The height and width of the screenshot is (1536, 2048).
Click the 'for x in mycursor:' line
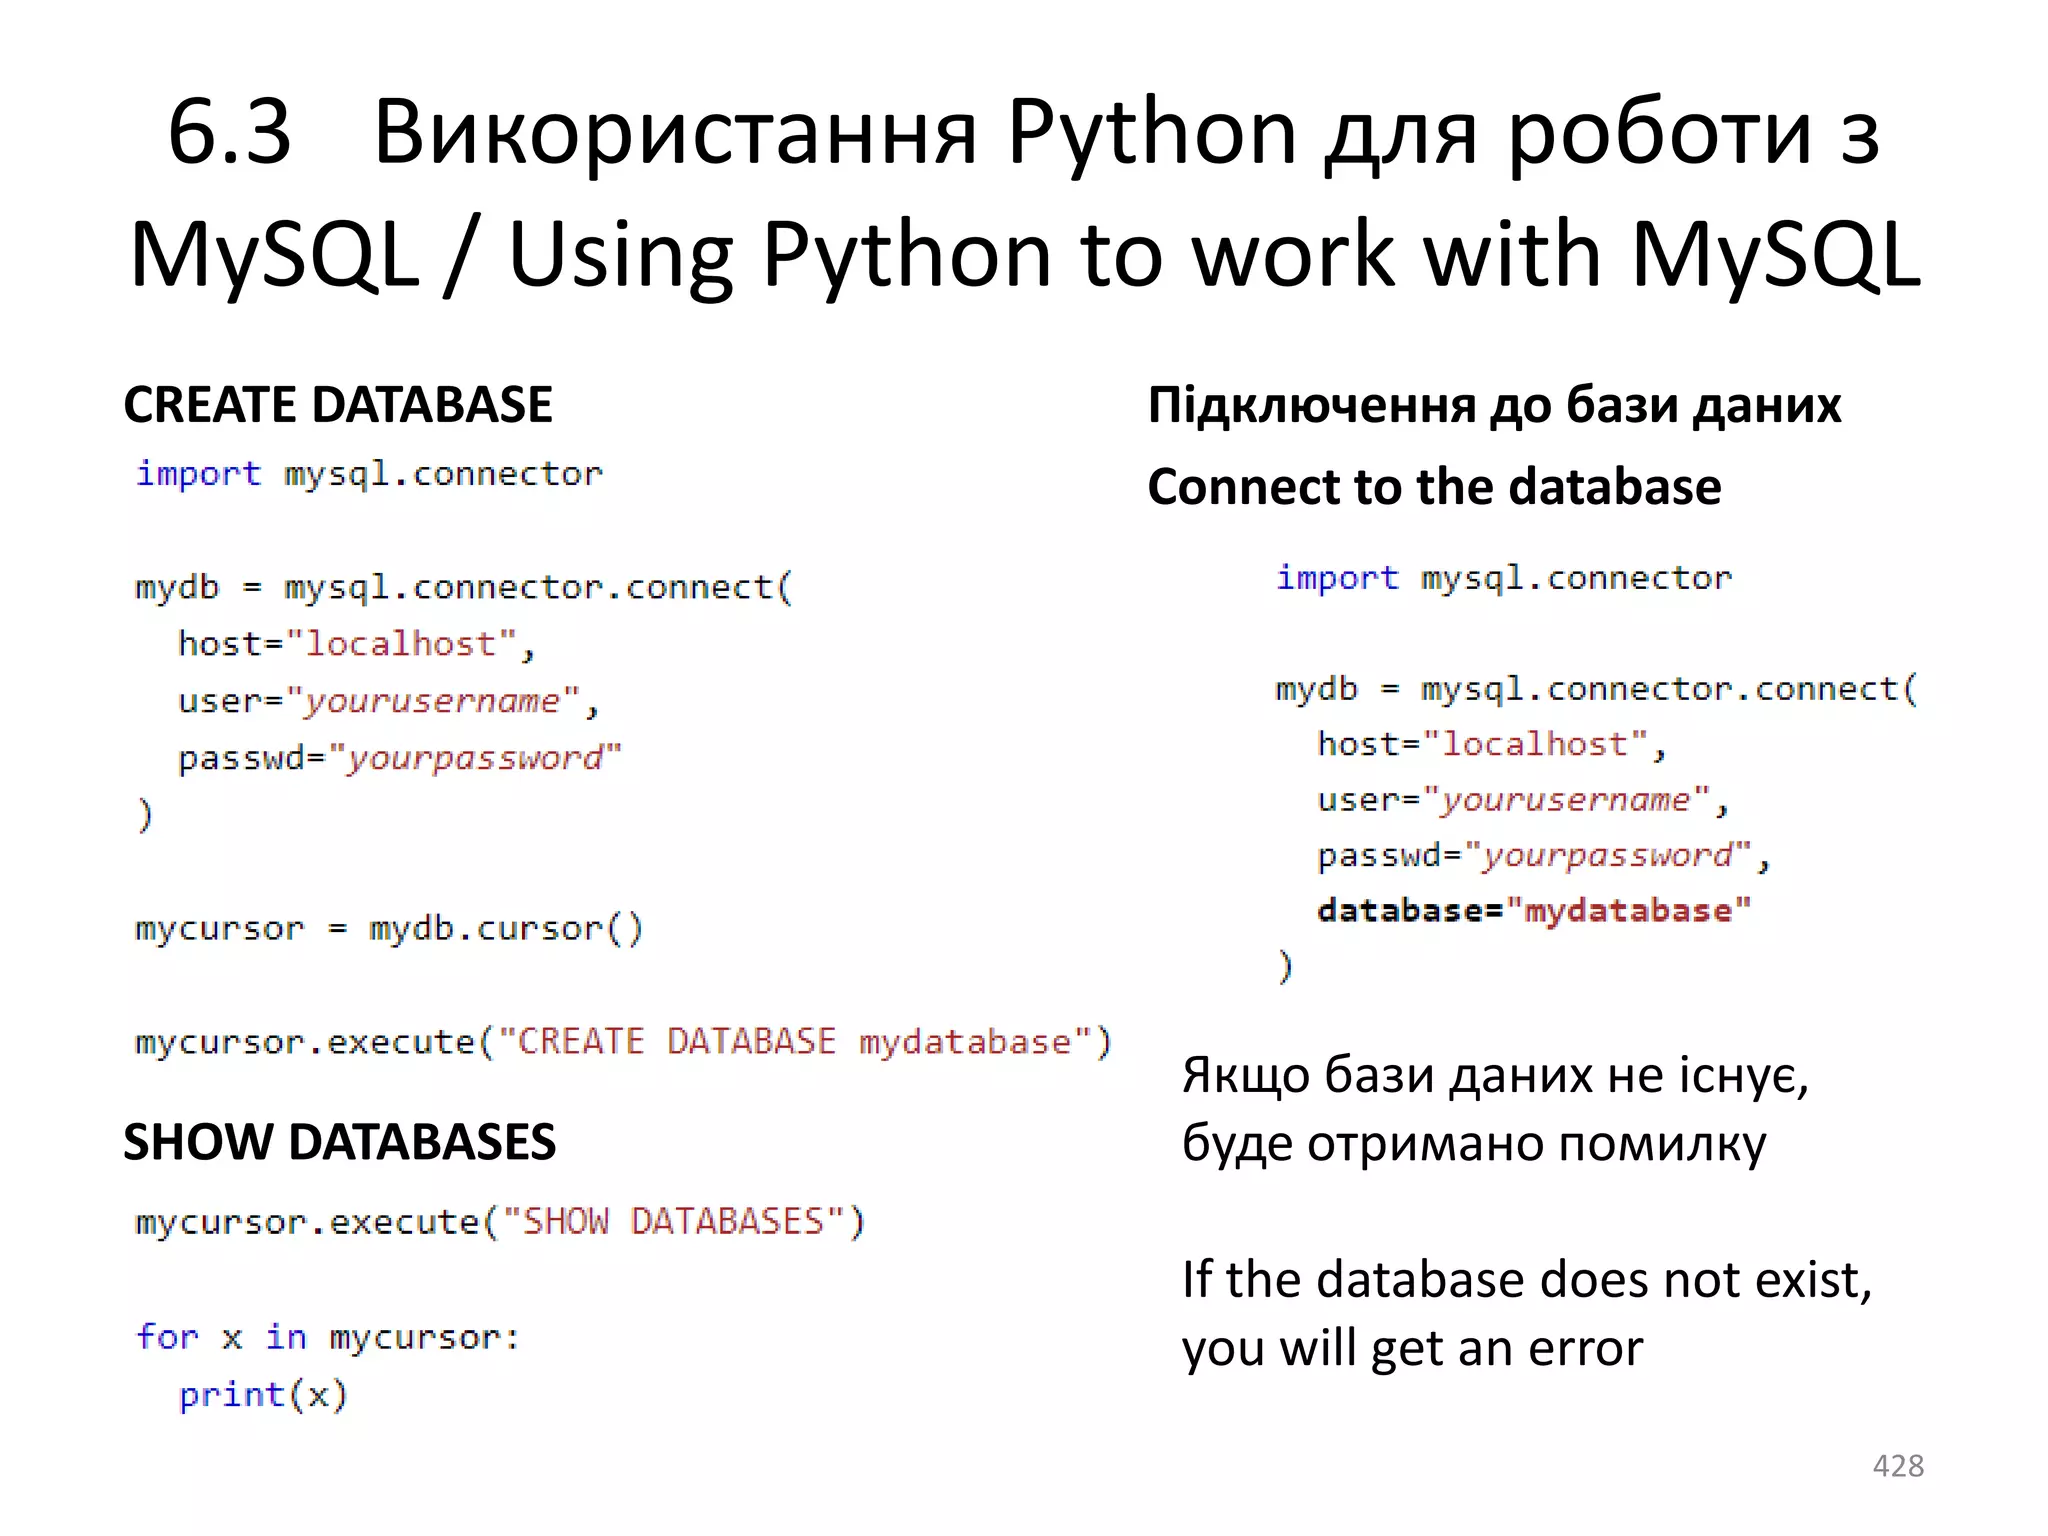[328, 1337]
